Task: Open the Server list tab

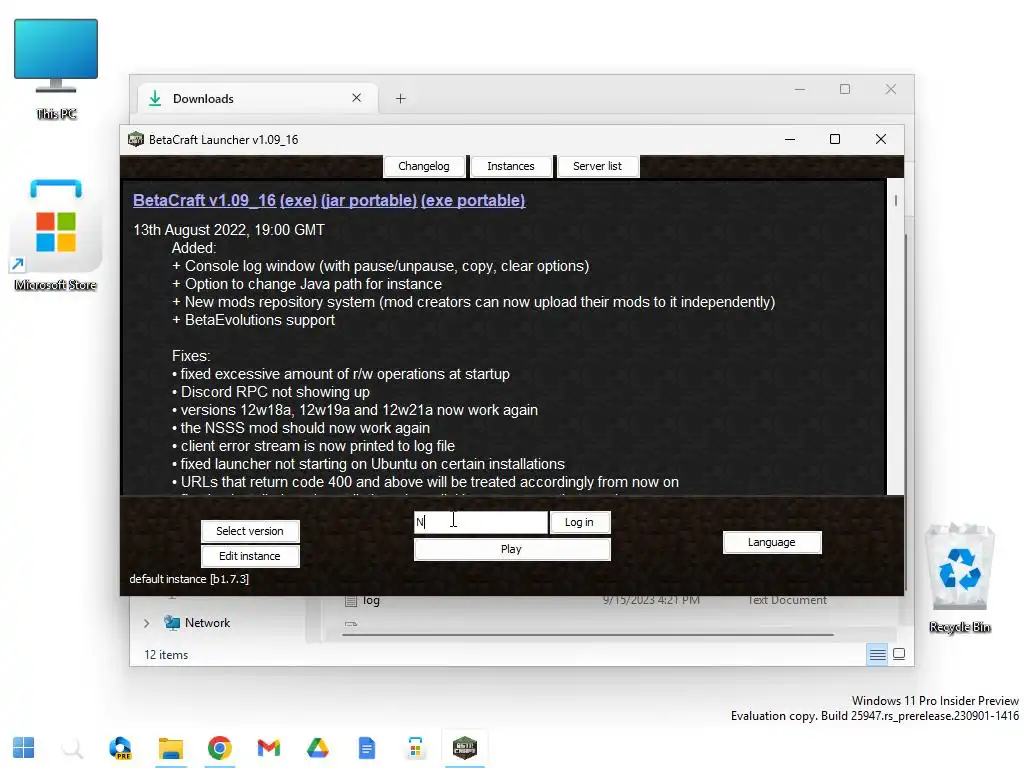Action: 597,166
